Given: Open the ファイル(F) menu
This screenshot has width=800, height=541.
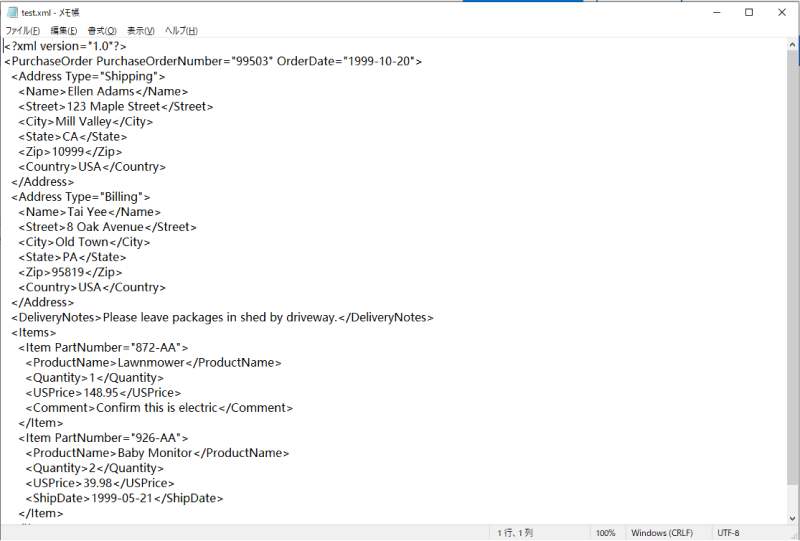Looking at the screenshot, I should pyautogui.click(x=22, y=31).
